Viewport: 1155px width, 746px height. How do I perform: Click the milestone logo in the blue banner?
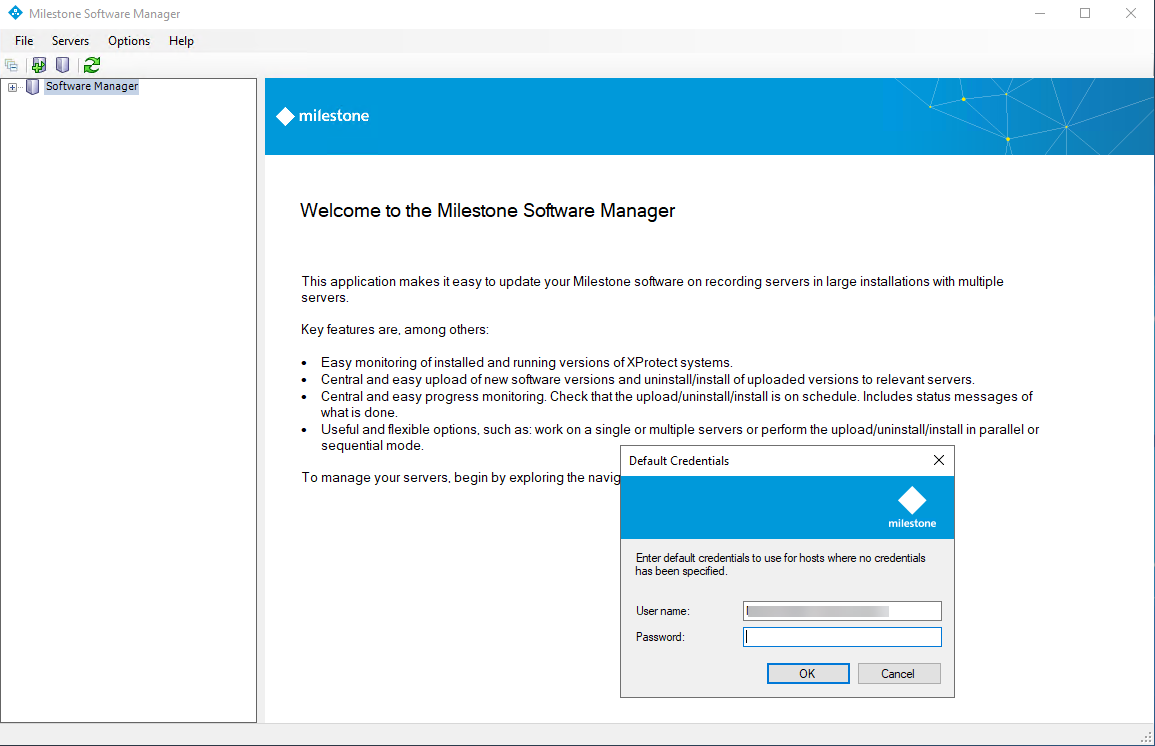pyautogui.click(x=323, y=116)
